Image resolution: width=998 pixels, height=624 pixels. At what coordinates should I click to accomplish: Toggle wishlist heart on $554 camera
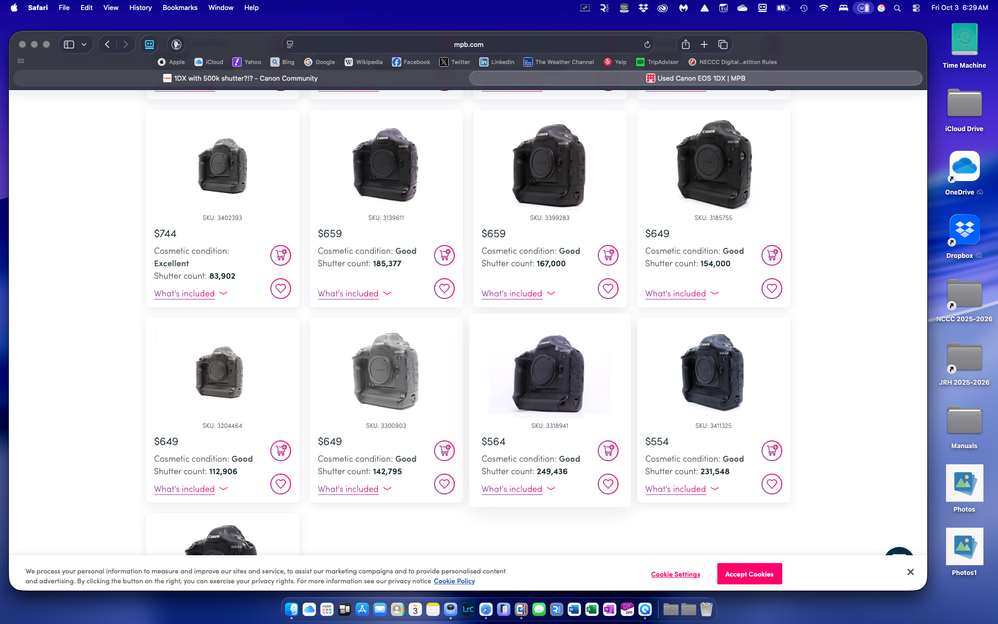[772, 484]
